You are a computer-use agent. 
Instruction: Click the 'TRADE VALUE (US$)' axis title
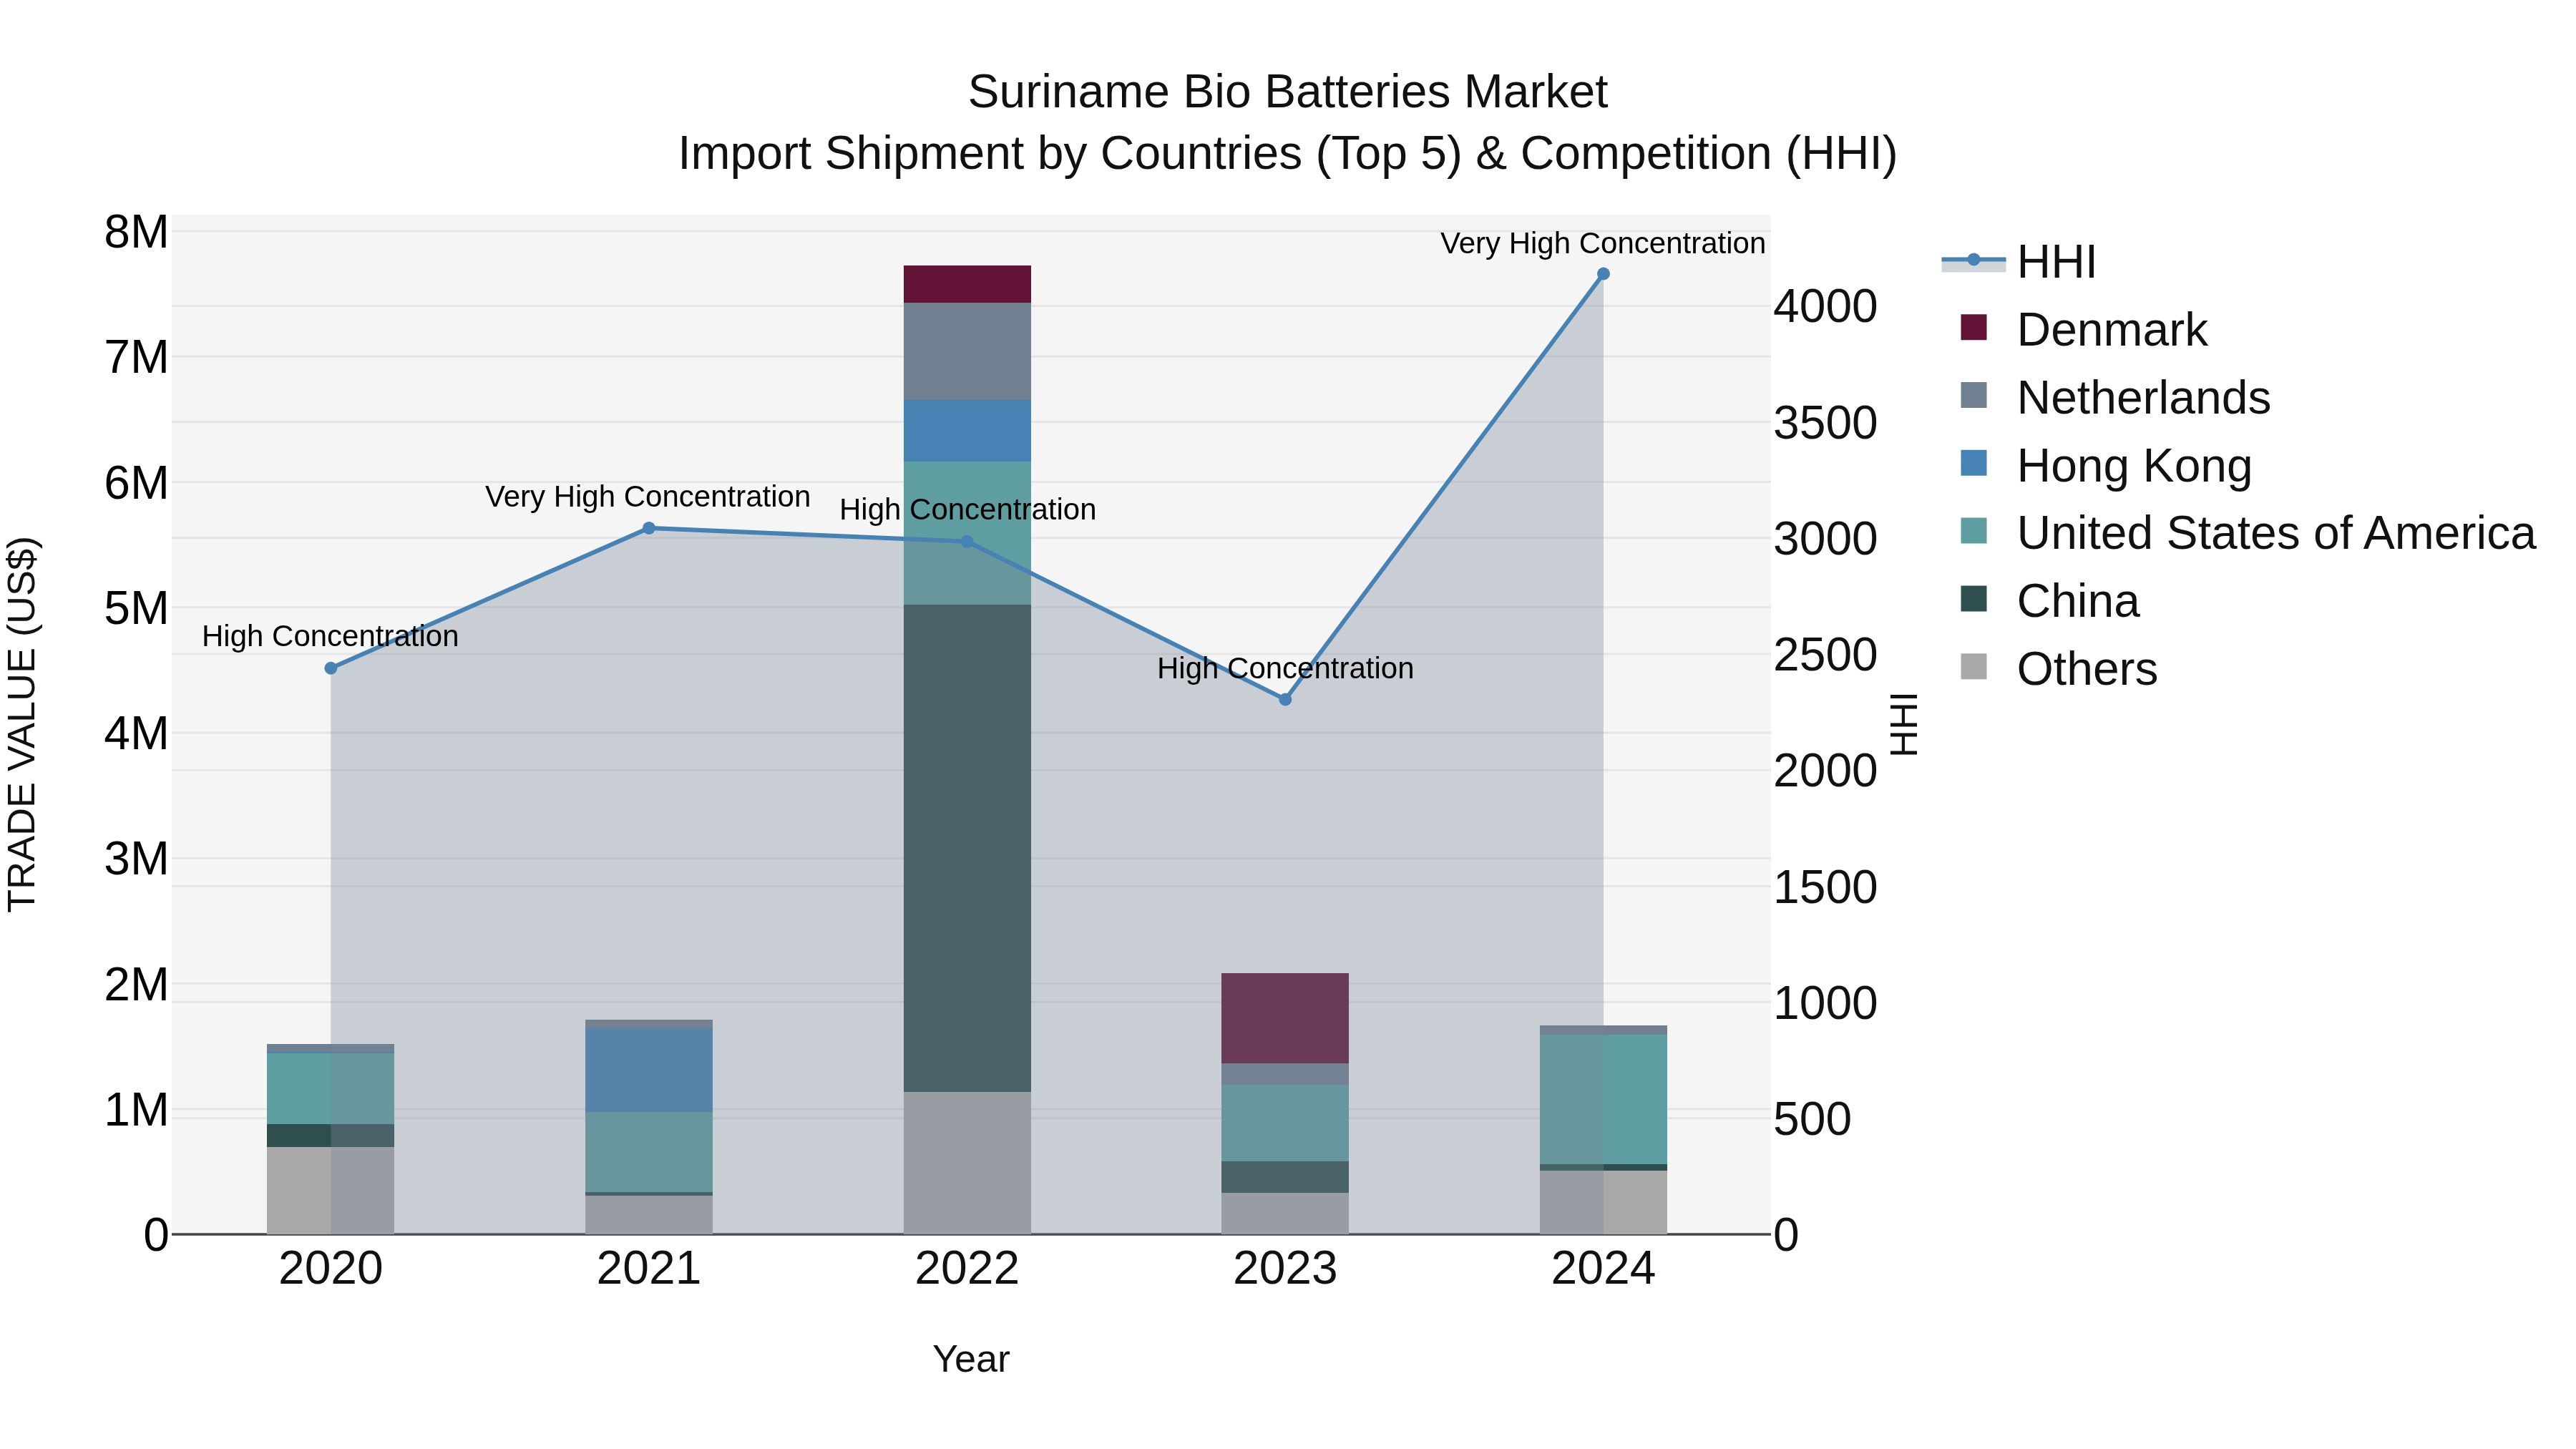pos(22,724)
